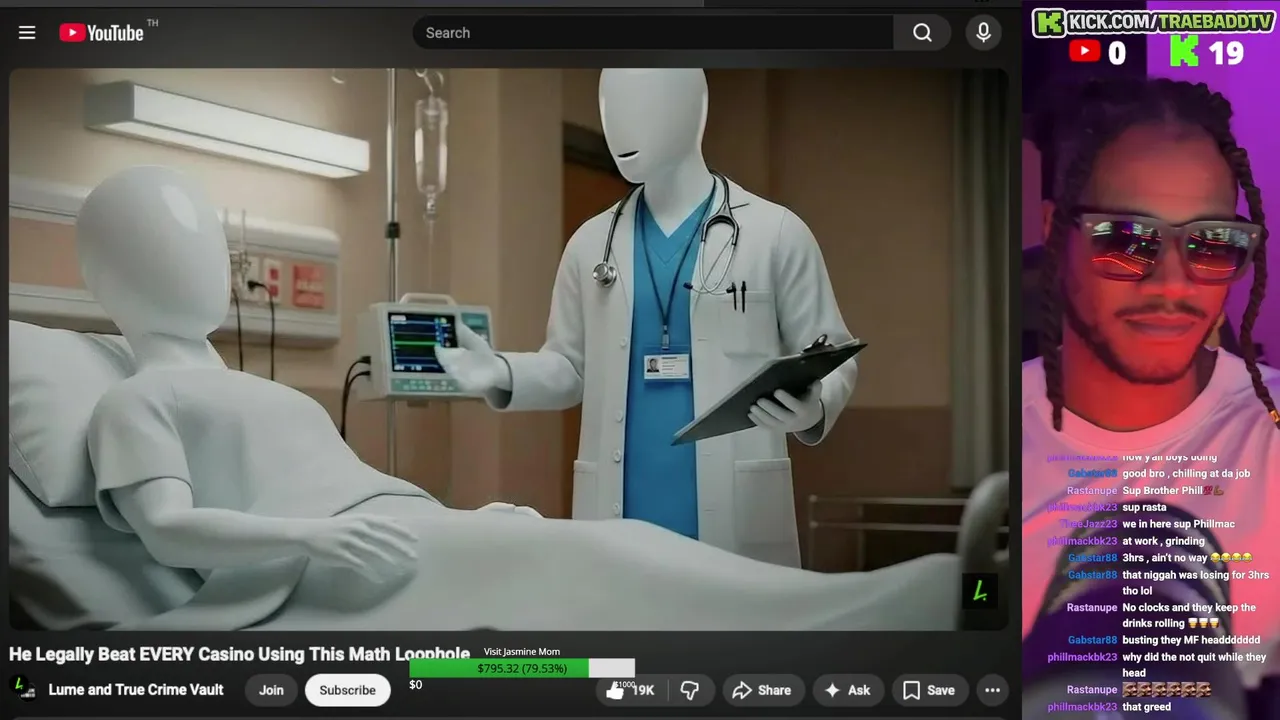The height and width of the screenshot is (720, 1280).
Task: Click chat message 'that greed'
Action: coord(1146,707)
